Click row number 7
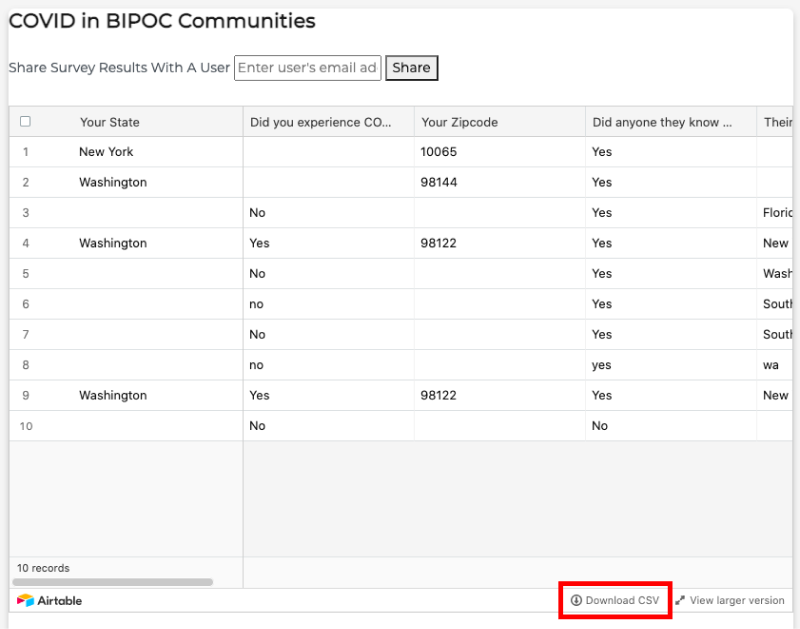Screen dimensions: 800x629 click(x=26, y=335)
